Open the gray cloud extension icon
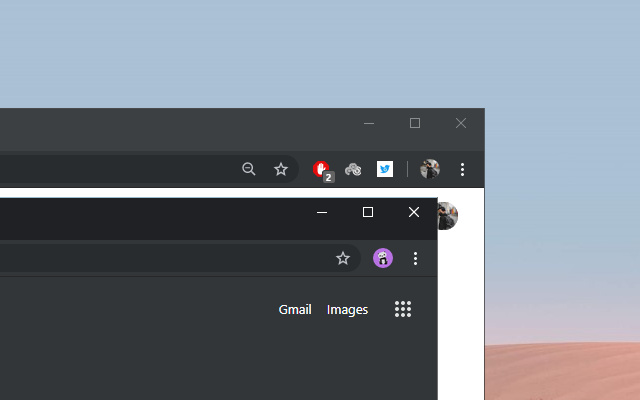Image resolution: width=640 pixels, height=400 pixels. pos(353,169)
